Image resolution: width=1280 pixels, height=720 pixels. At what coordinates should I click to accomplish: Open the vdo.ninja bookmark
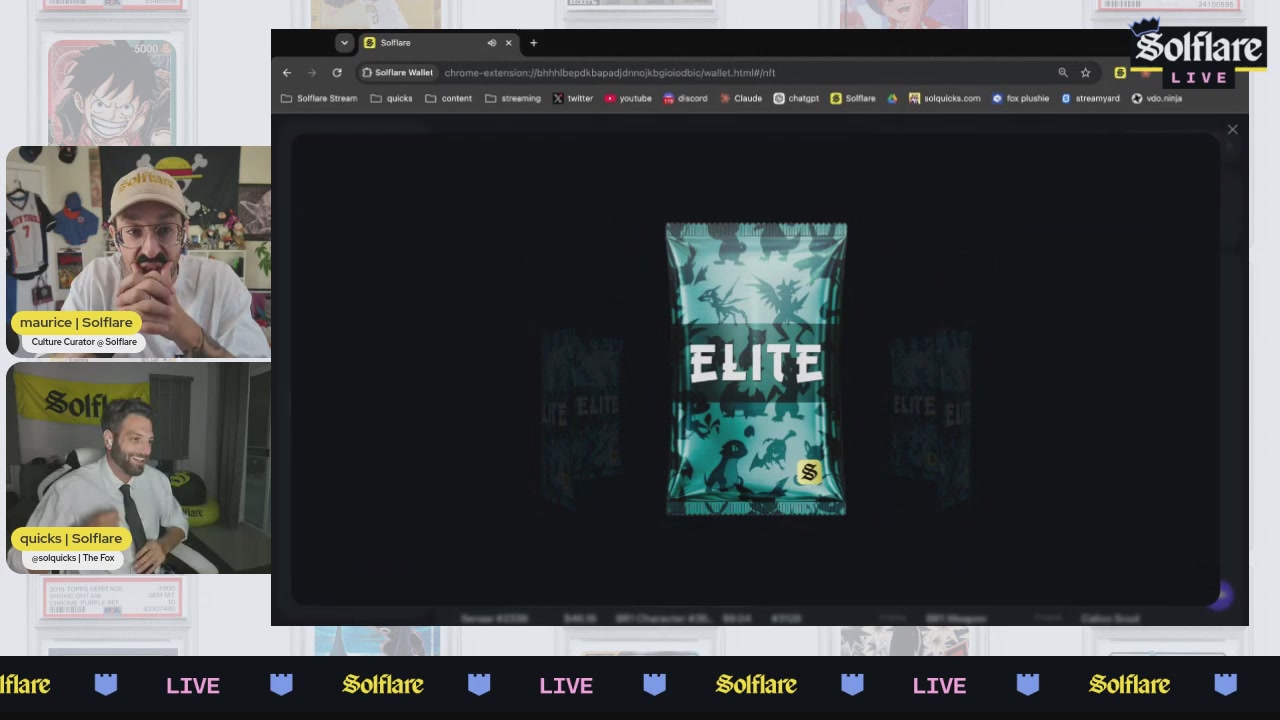(1157, 98)
